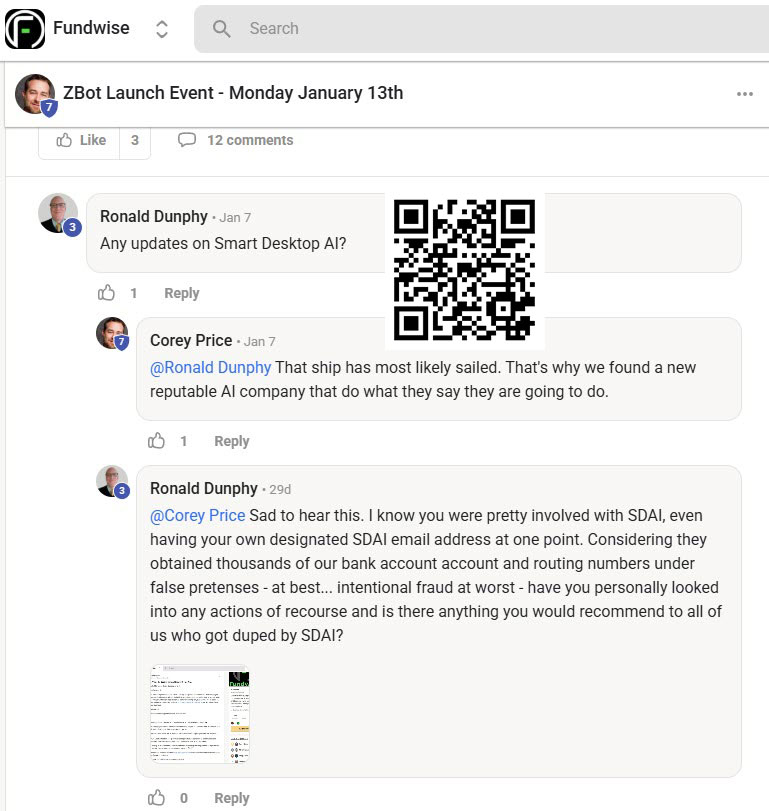This screenshot has width=769, height=811.
Task: Open Ronald Dunphy's avatar on 29d comment
Action: tap(112, 482)
